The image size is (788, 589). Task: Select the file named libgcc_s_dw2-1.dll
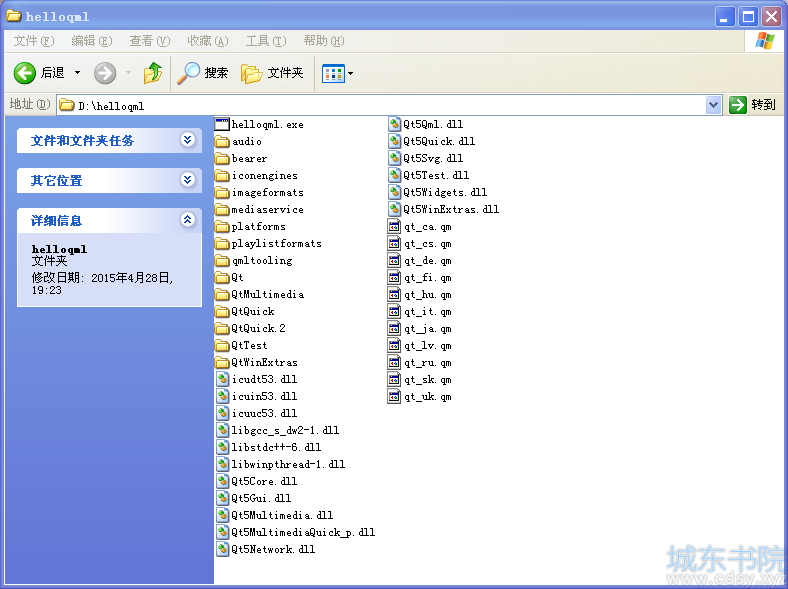(277, 430)
